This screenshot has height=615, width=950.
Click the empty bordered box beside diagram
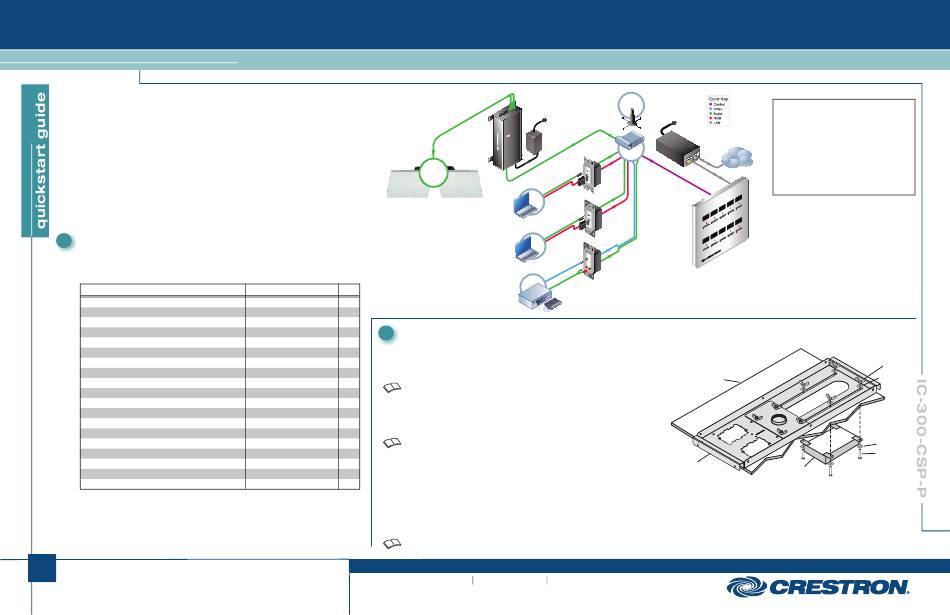(843, 146)
